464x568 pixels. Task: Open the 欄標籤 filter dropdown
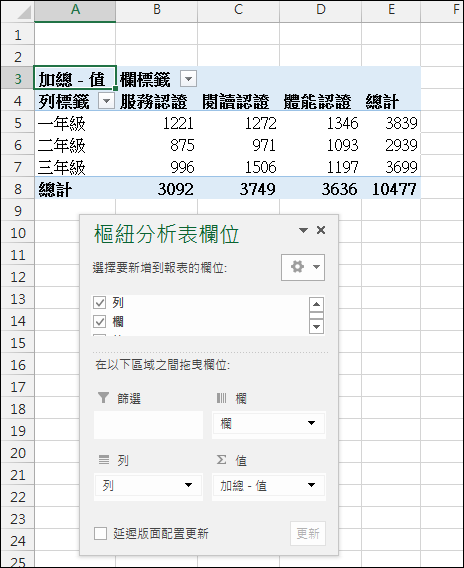188,79
